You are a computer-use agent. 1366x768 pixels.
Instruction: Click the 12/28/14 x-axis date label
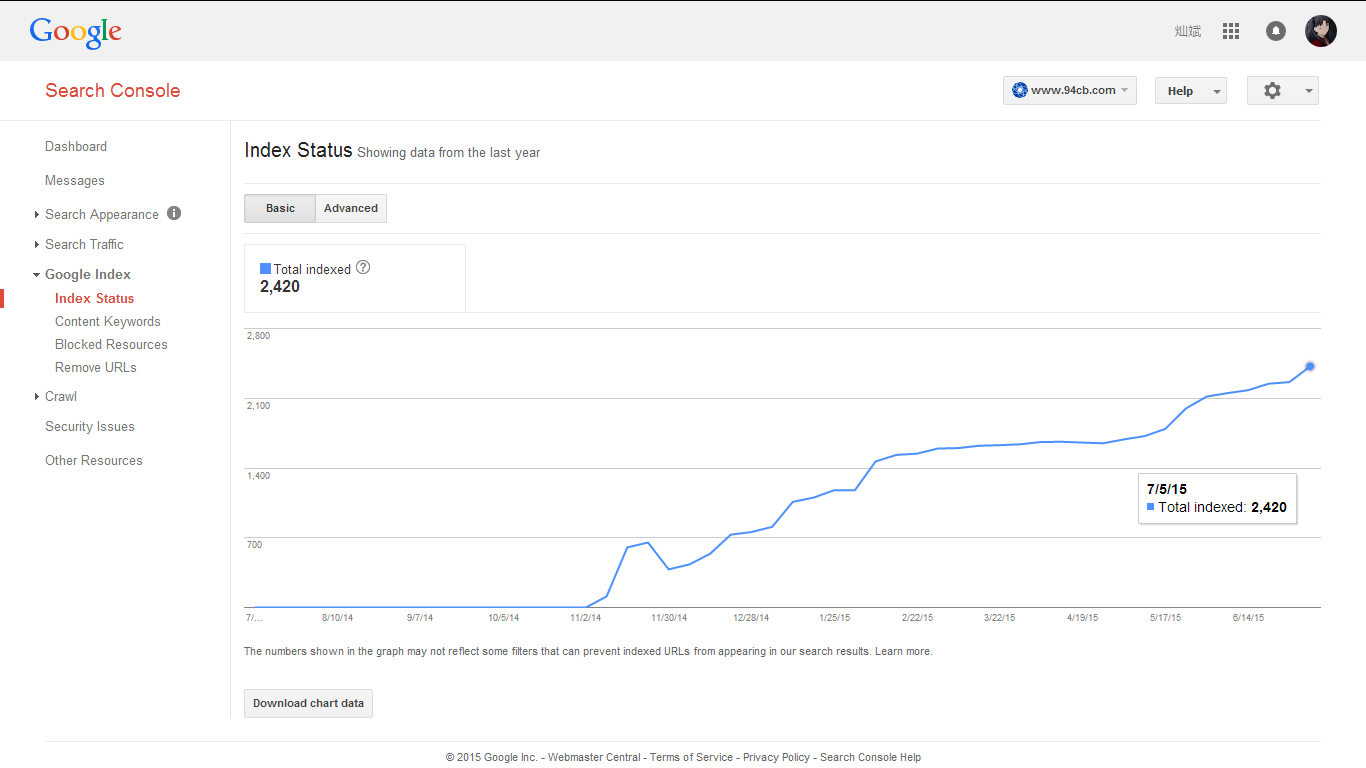(x=751, y=618)
